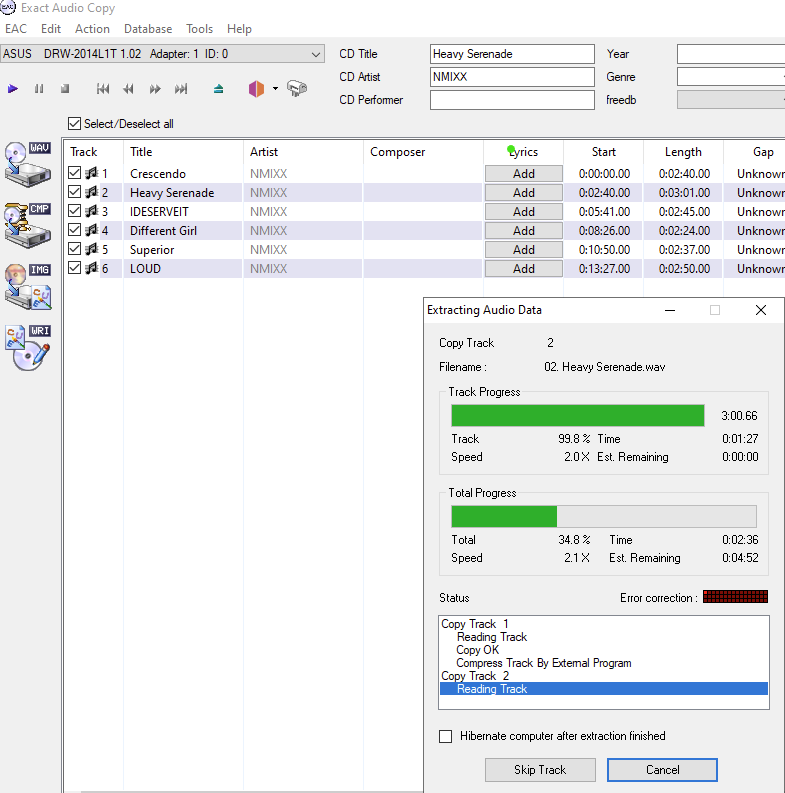Click the music note icon on track 2
Screen dimensions: 785x793
pos(92,193)
